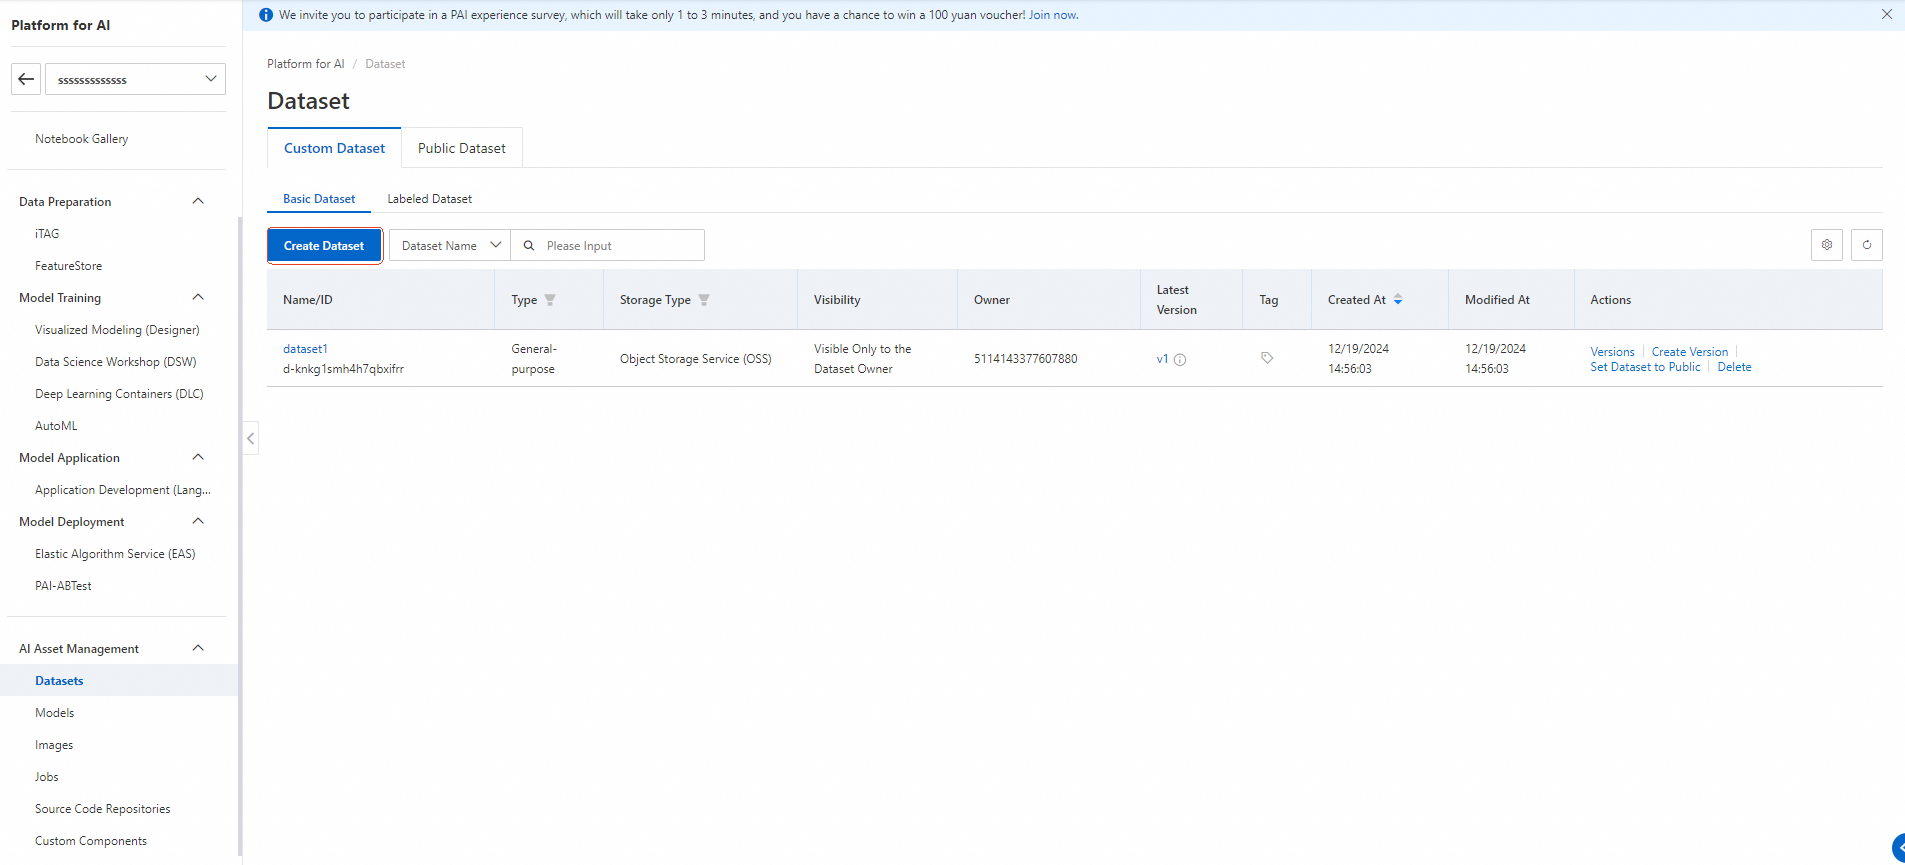The height and width of the screenshot is (865, 1905).
Task: Collapse the Model Training section
Action: (x=198, y=297)
